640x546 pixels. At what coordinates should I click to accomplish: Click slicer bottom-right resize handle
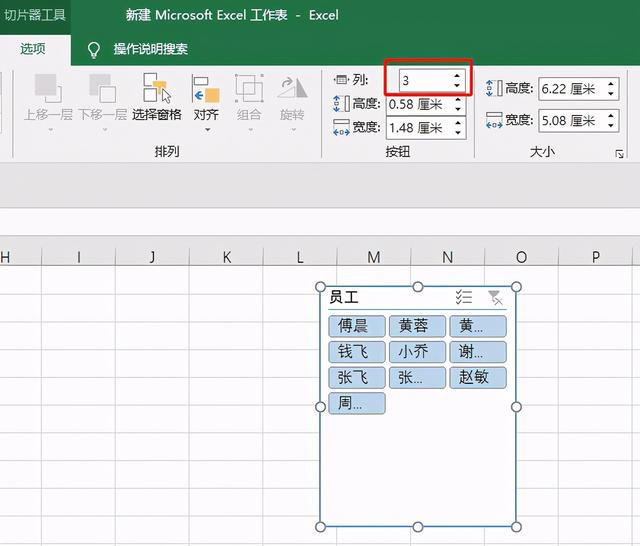click(516, 527)
